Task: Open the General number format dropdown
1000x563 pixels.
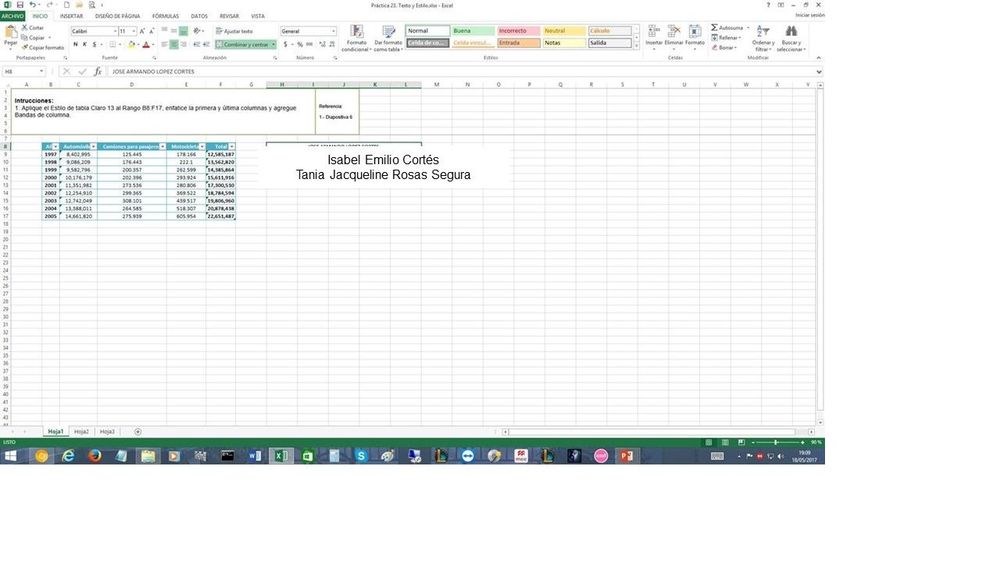Action: point(333,31)
